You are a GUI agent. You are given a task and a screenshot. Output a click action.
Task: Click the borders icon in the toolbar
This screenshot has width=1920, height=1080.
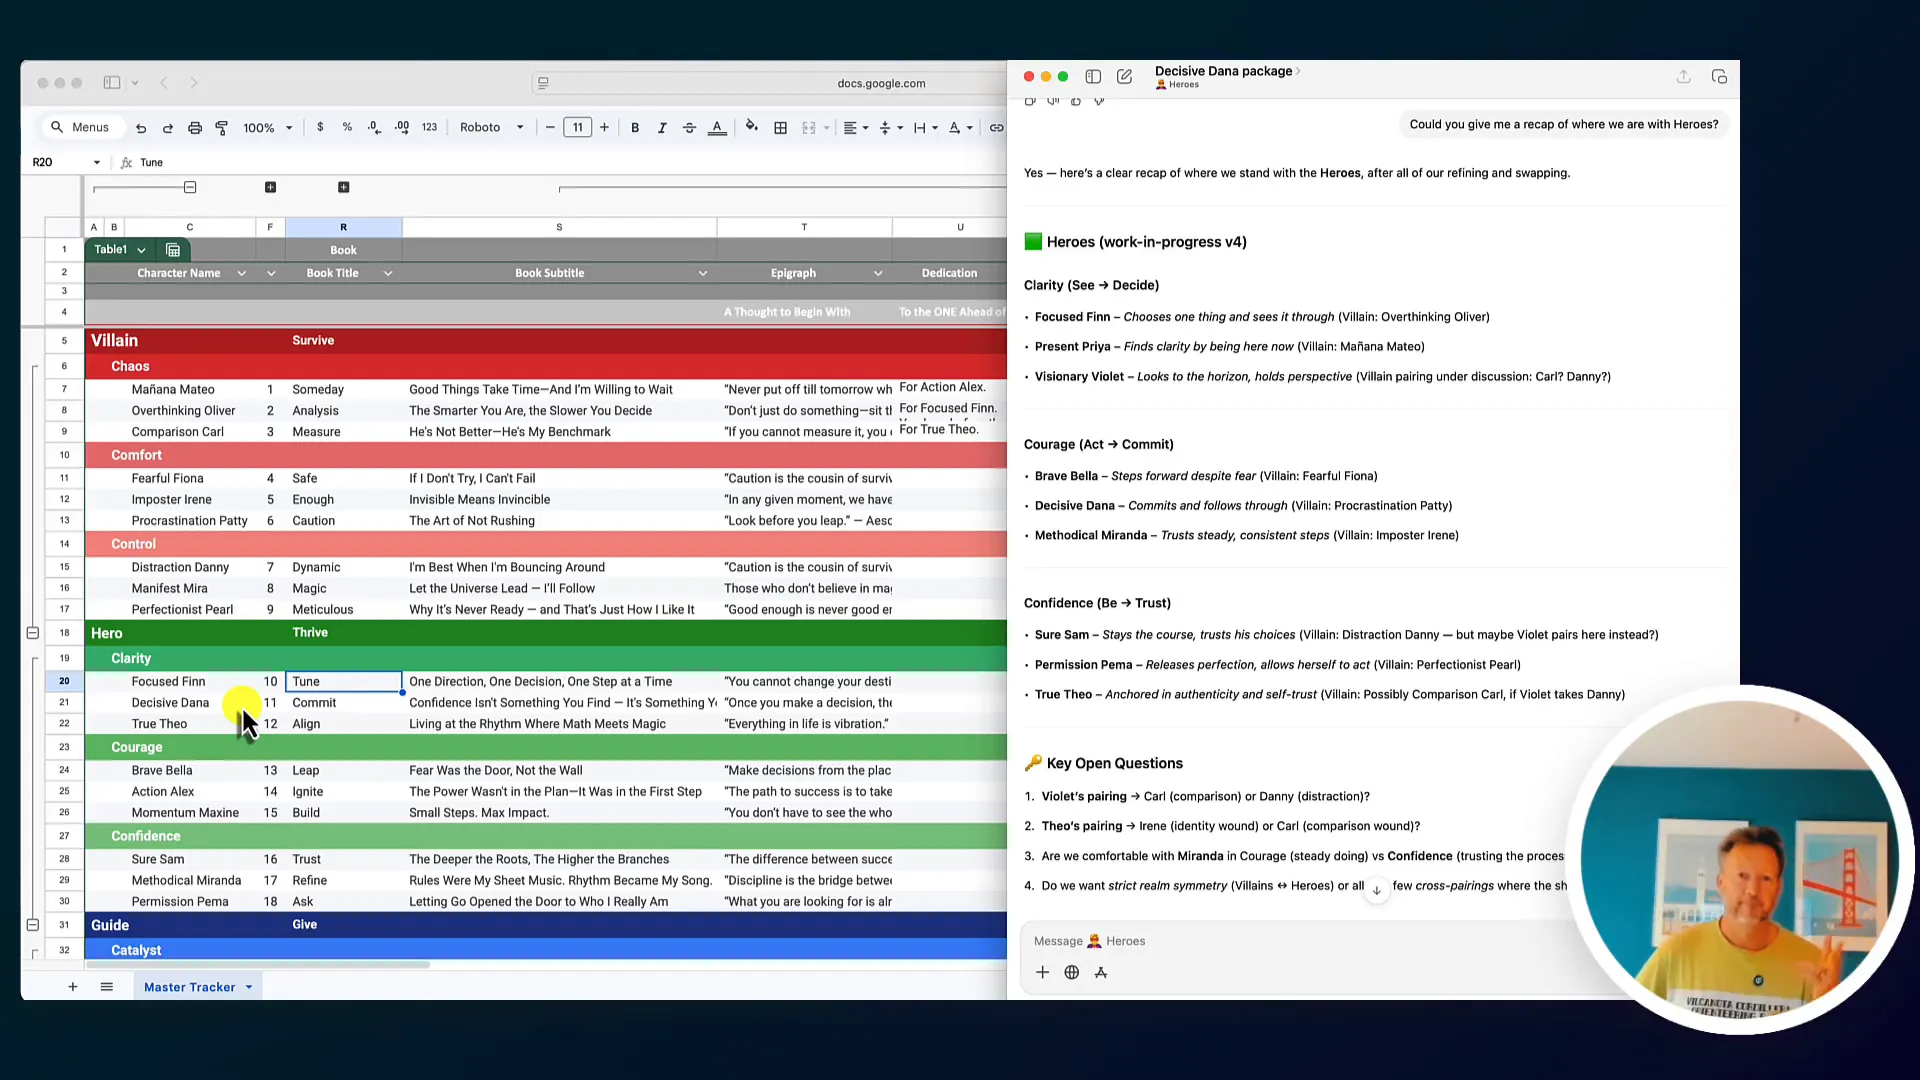click(781, 128)
